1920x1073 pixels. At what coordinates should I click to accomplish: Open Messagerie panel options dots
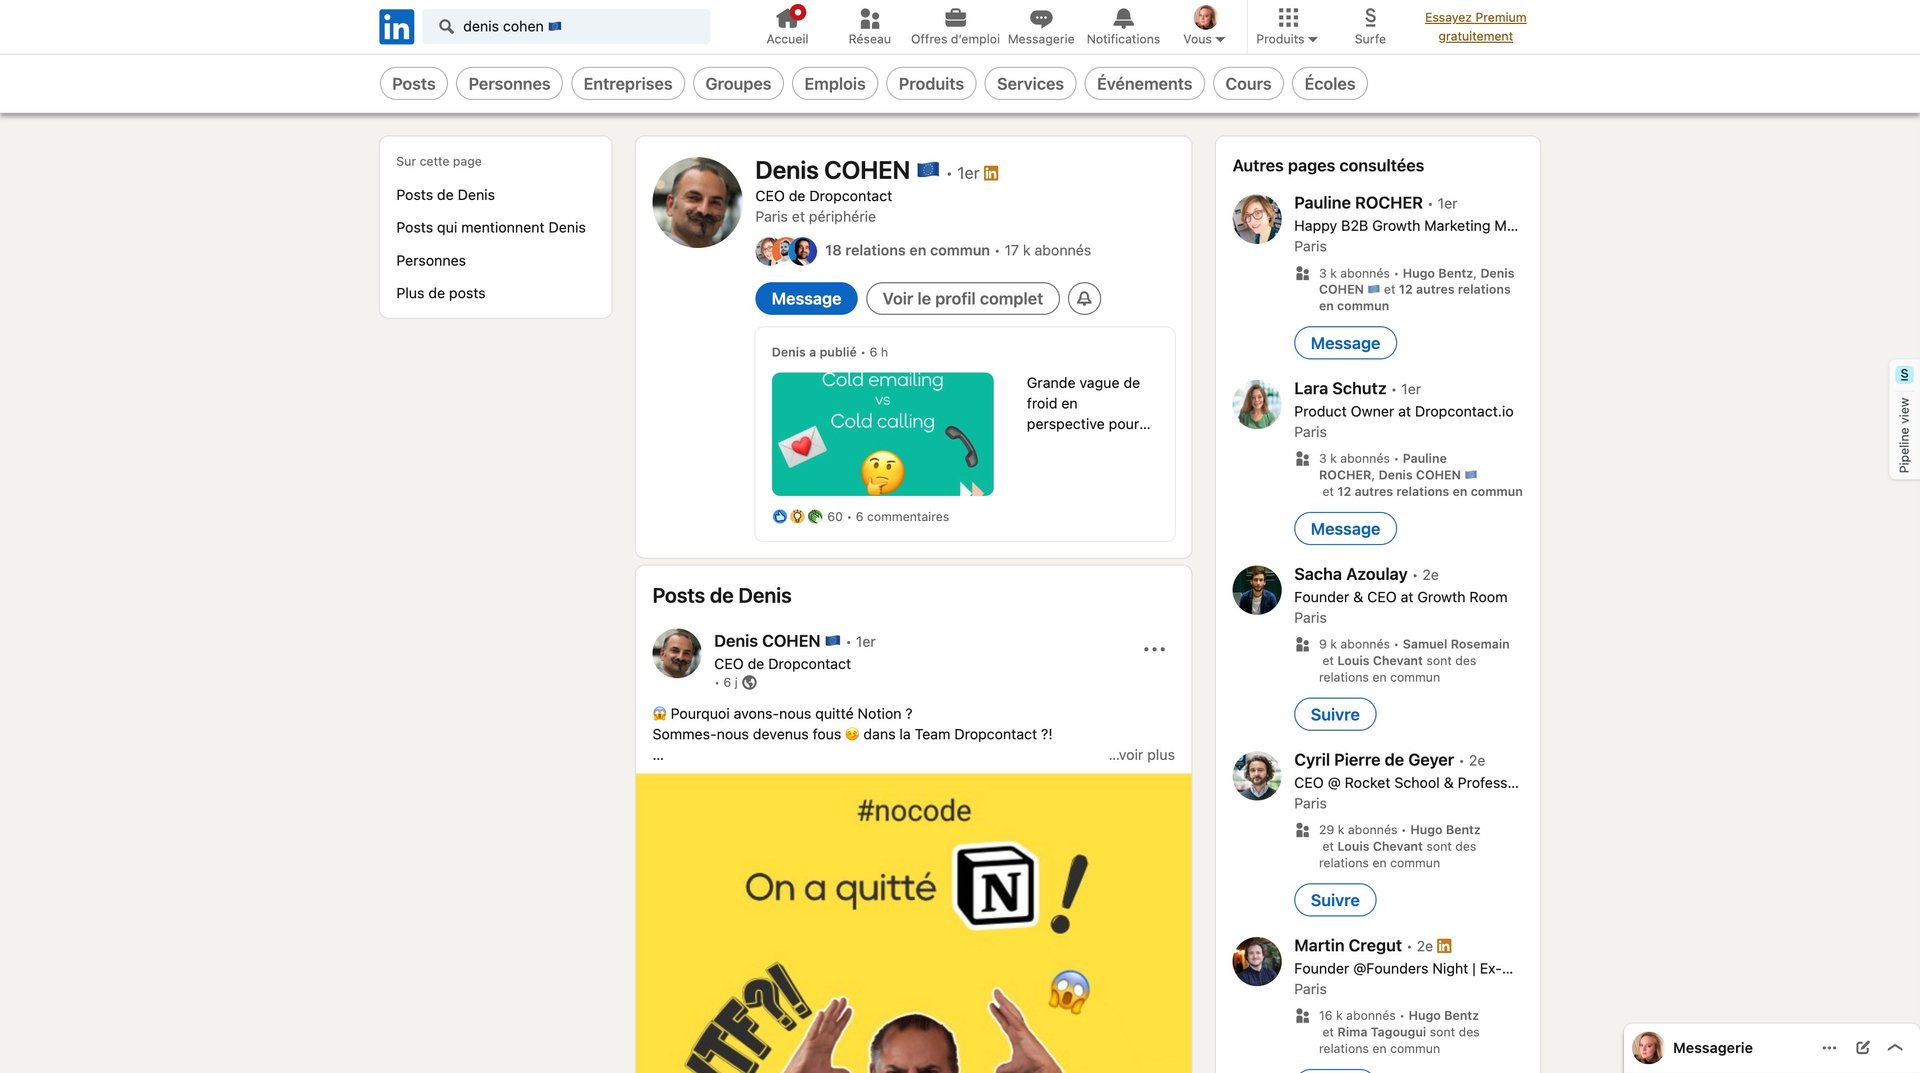coord(1829,1048)
